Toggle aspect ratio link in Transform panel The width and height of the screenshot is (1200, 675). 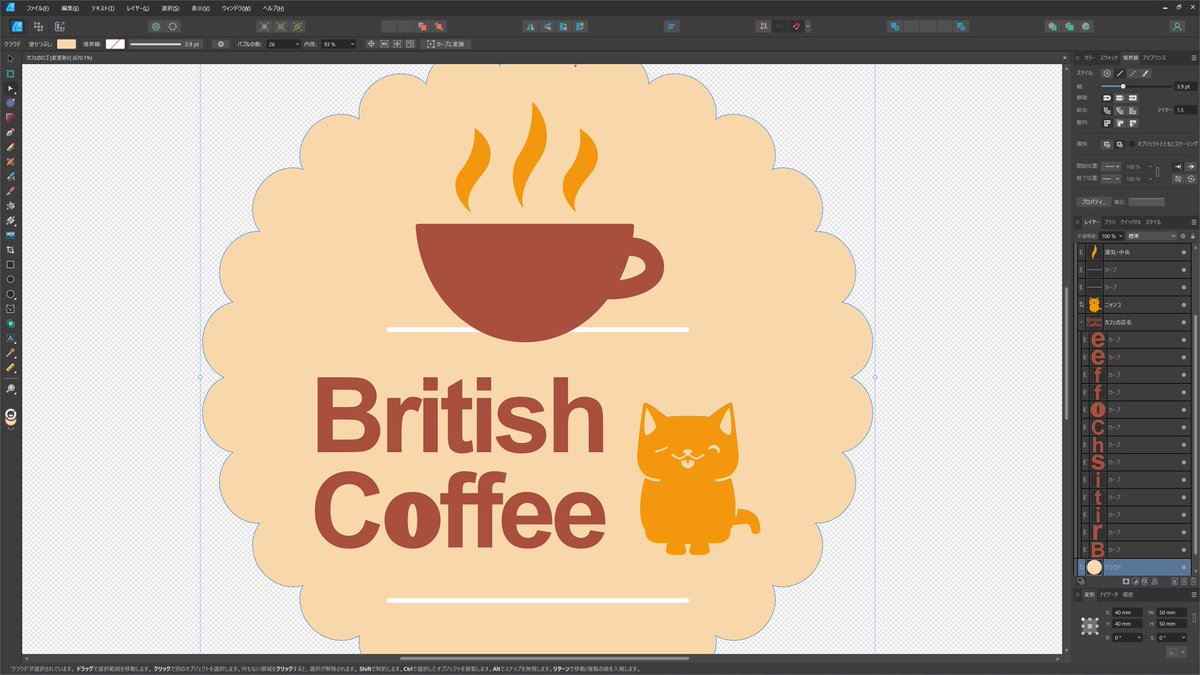(1194, 617)
